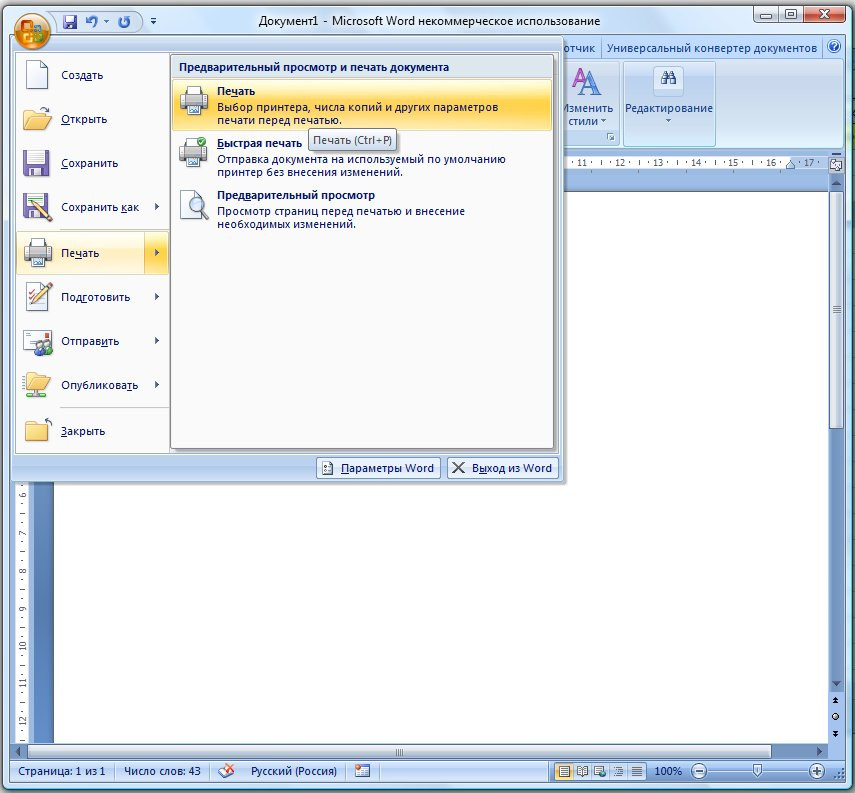Viewport: 855px width, 793px height.
Task: Expand the Отправить submenu arrow
Action: tap(157, 341)
